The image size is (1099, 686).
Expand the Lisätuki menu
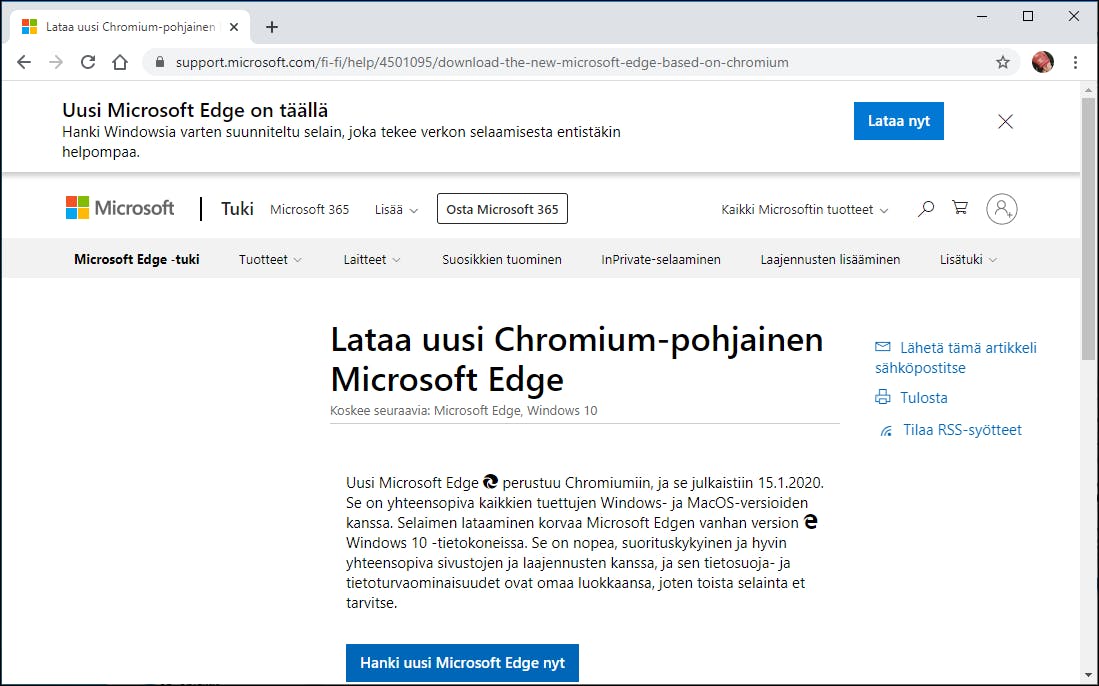(x=968, y=259)
